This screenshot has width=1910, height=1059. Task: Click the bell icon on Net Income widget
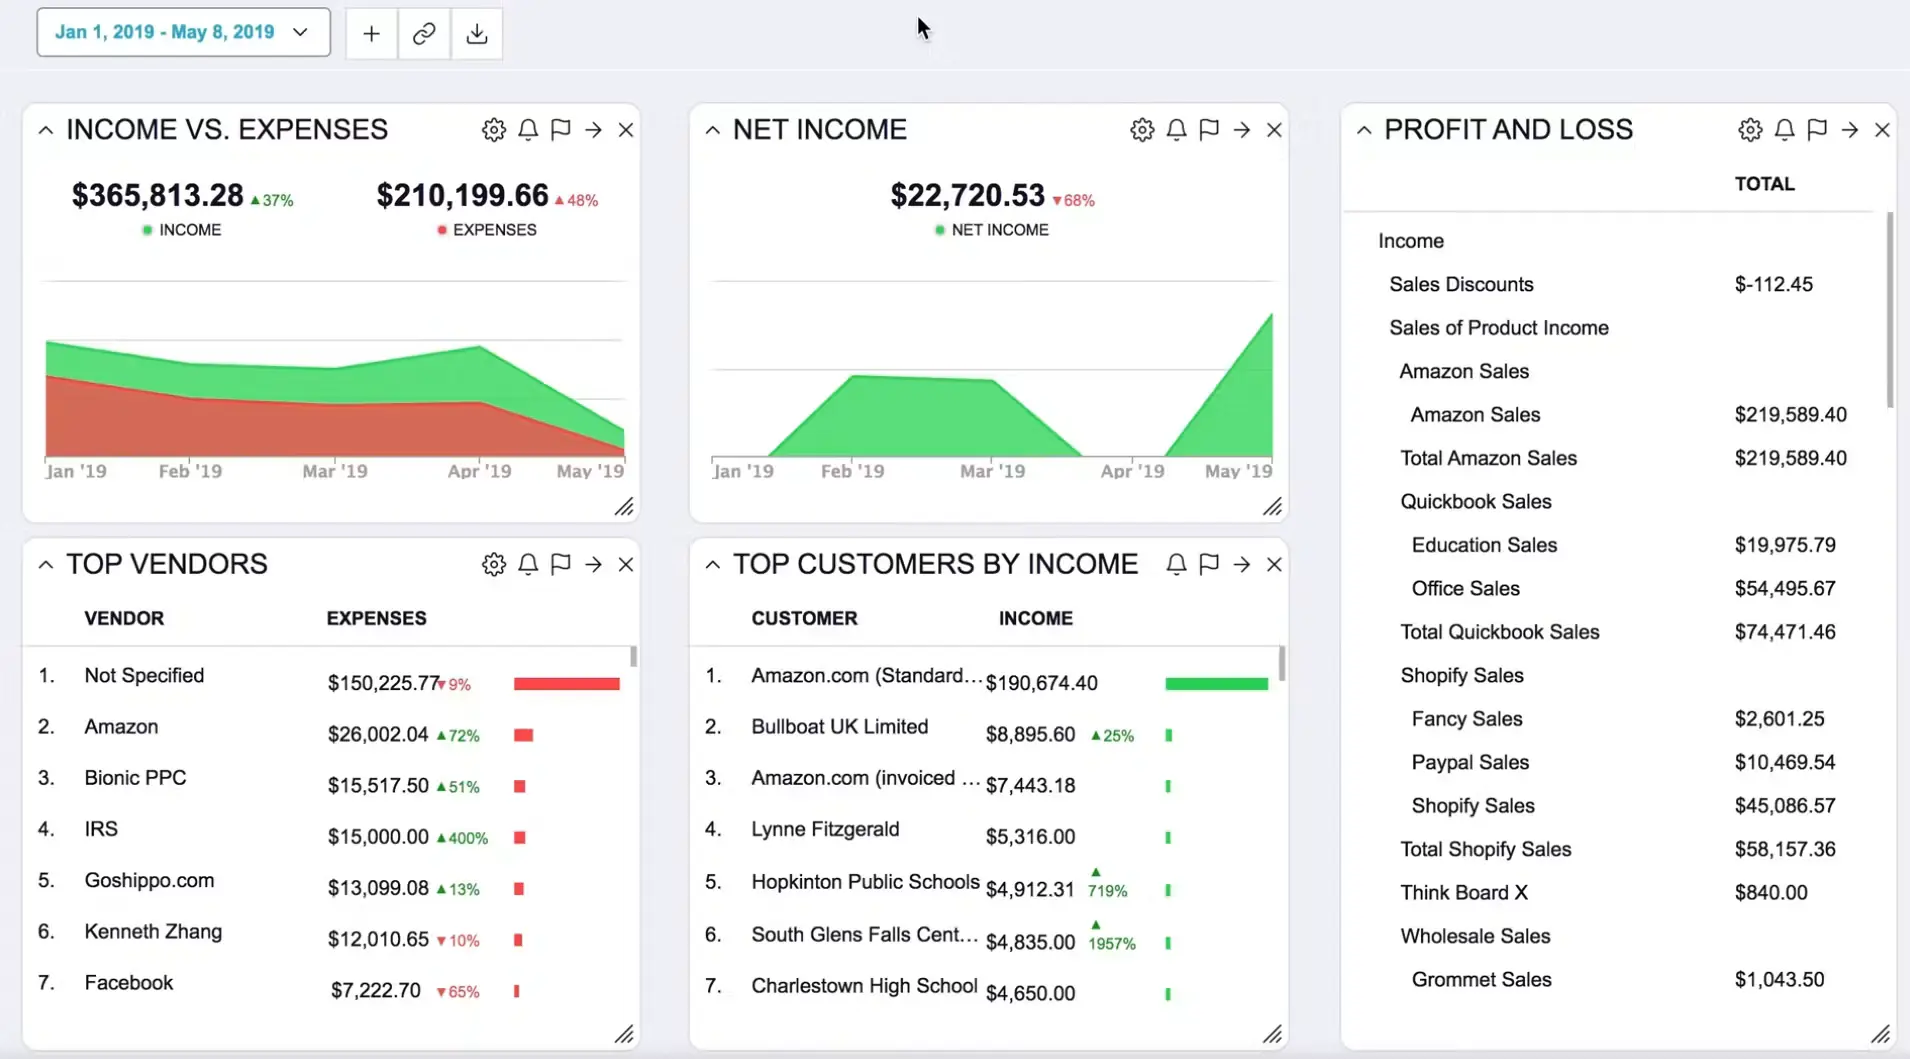[1176, 130]
